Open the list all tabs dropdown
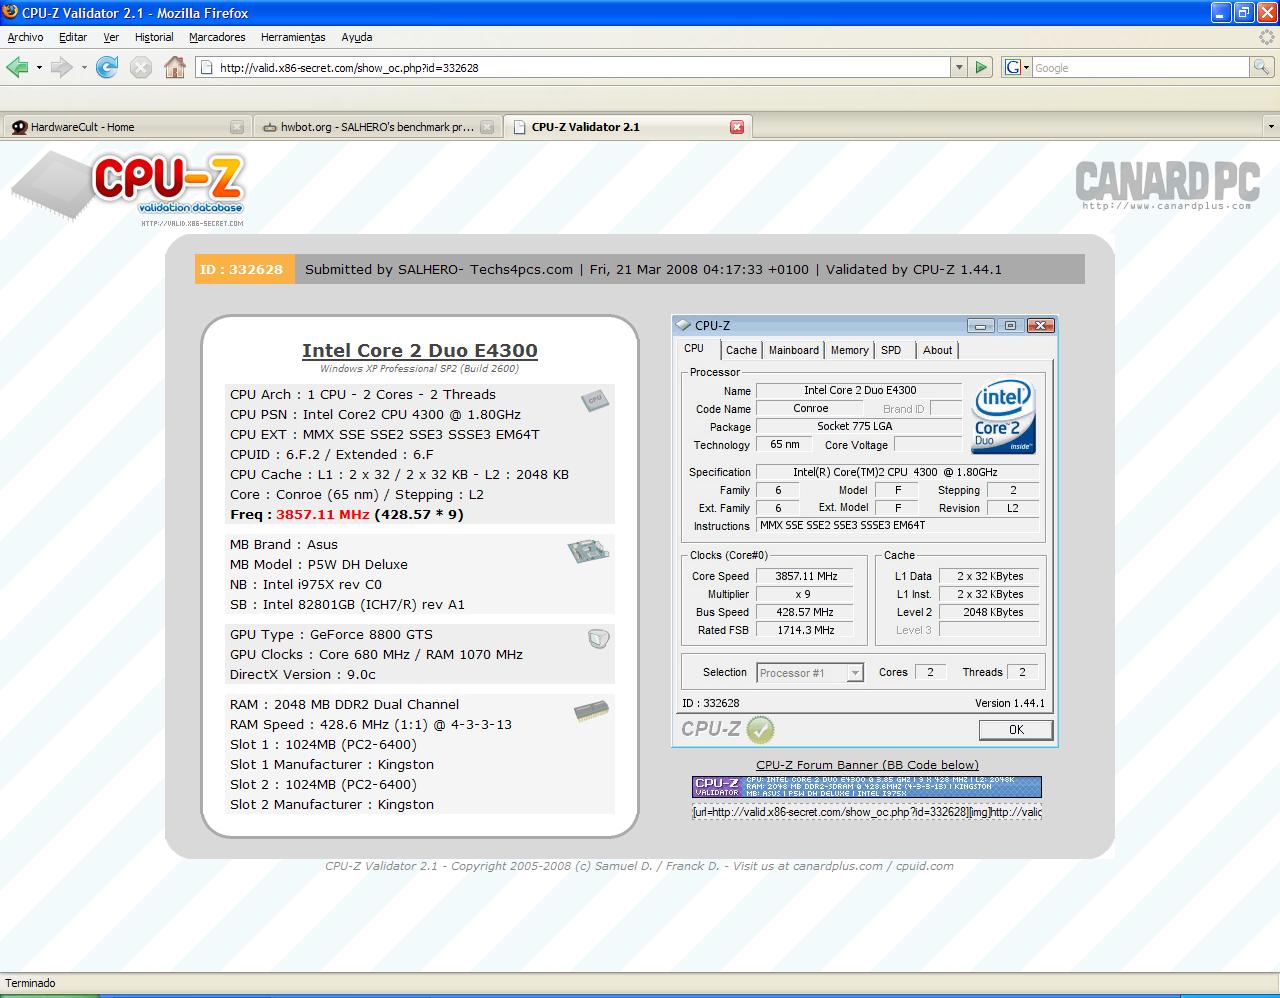 pyautogui.click(x=1271, y=127)
